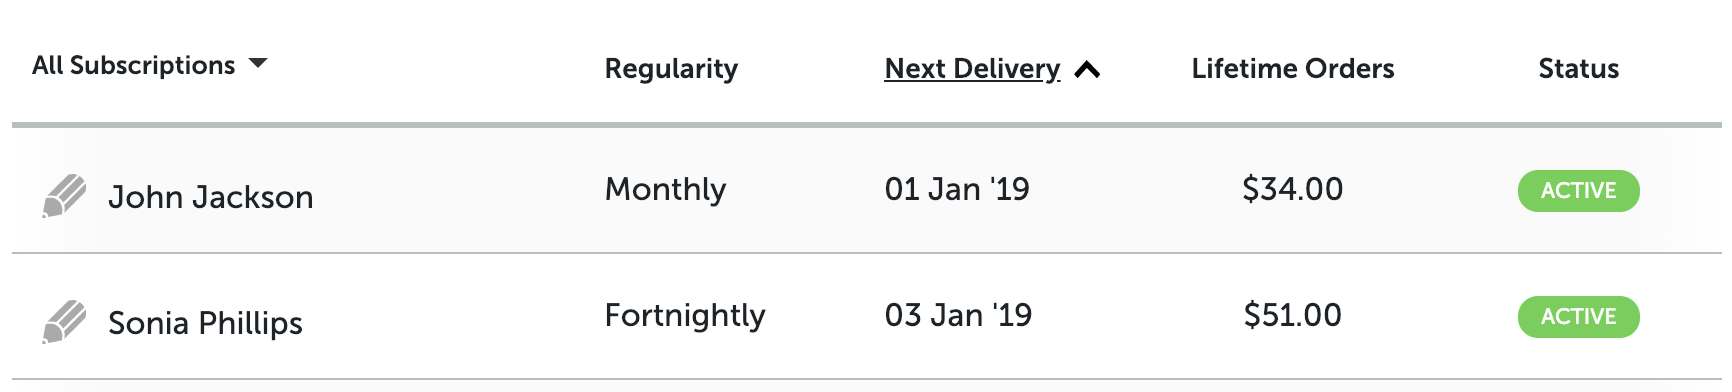Click the Status column header

pyautogui.click(x=1578, y=68)
